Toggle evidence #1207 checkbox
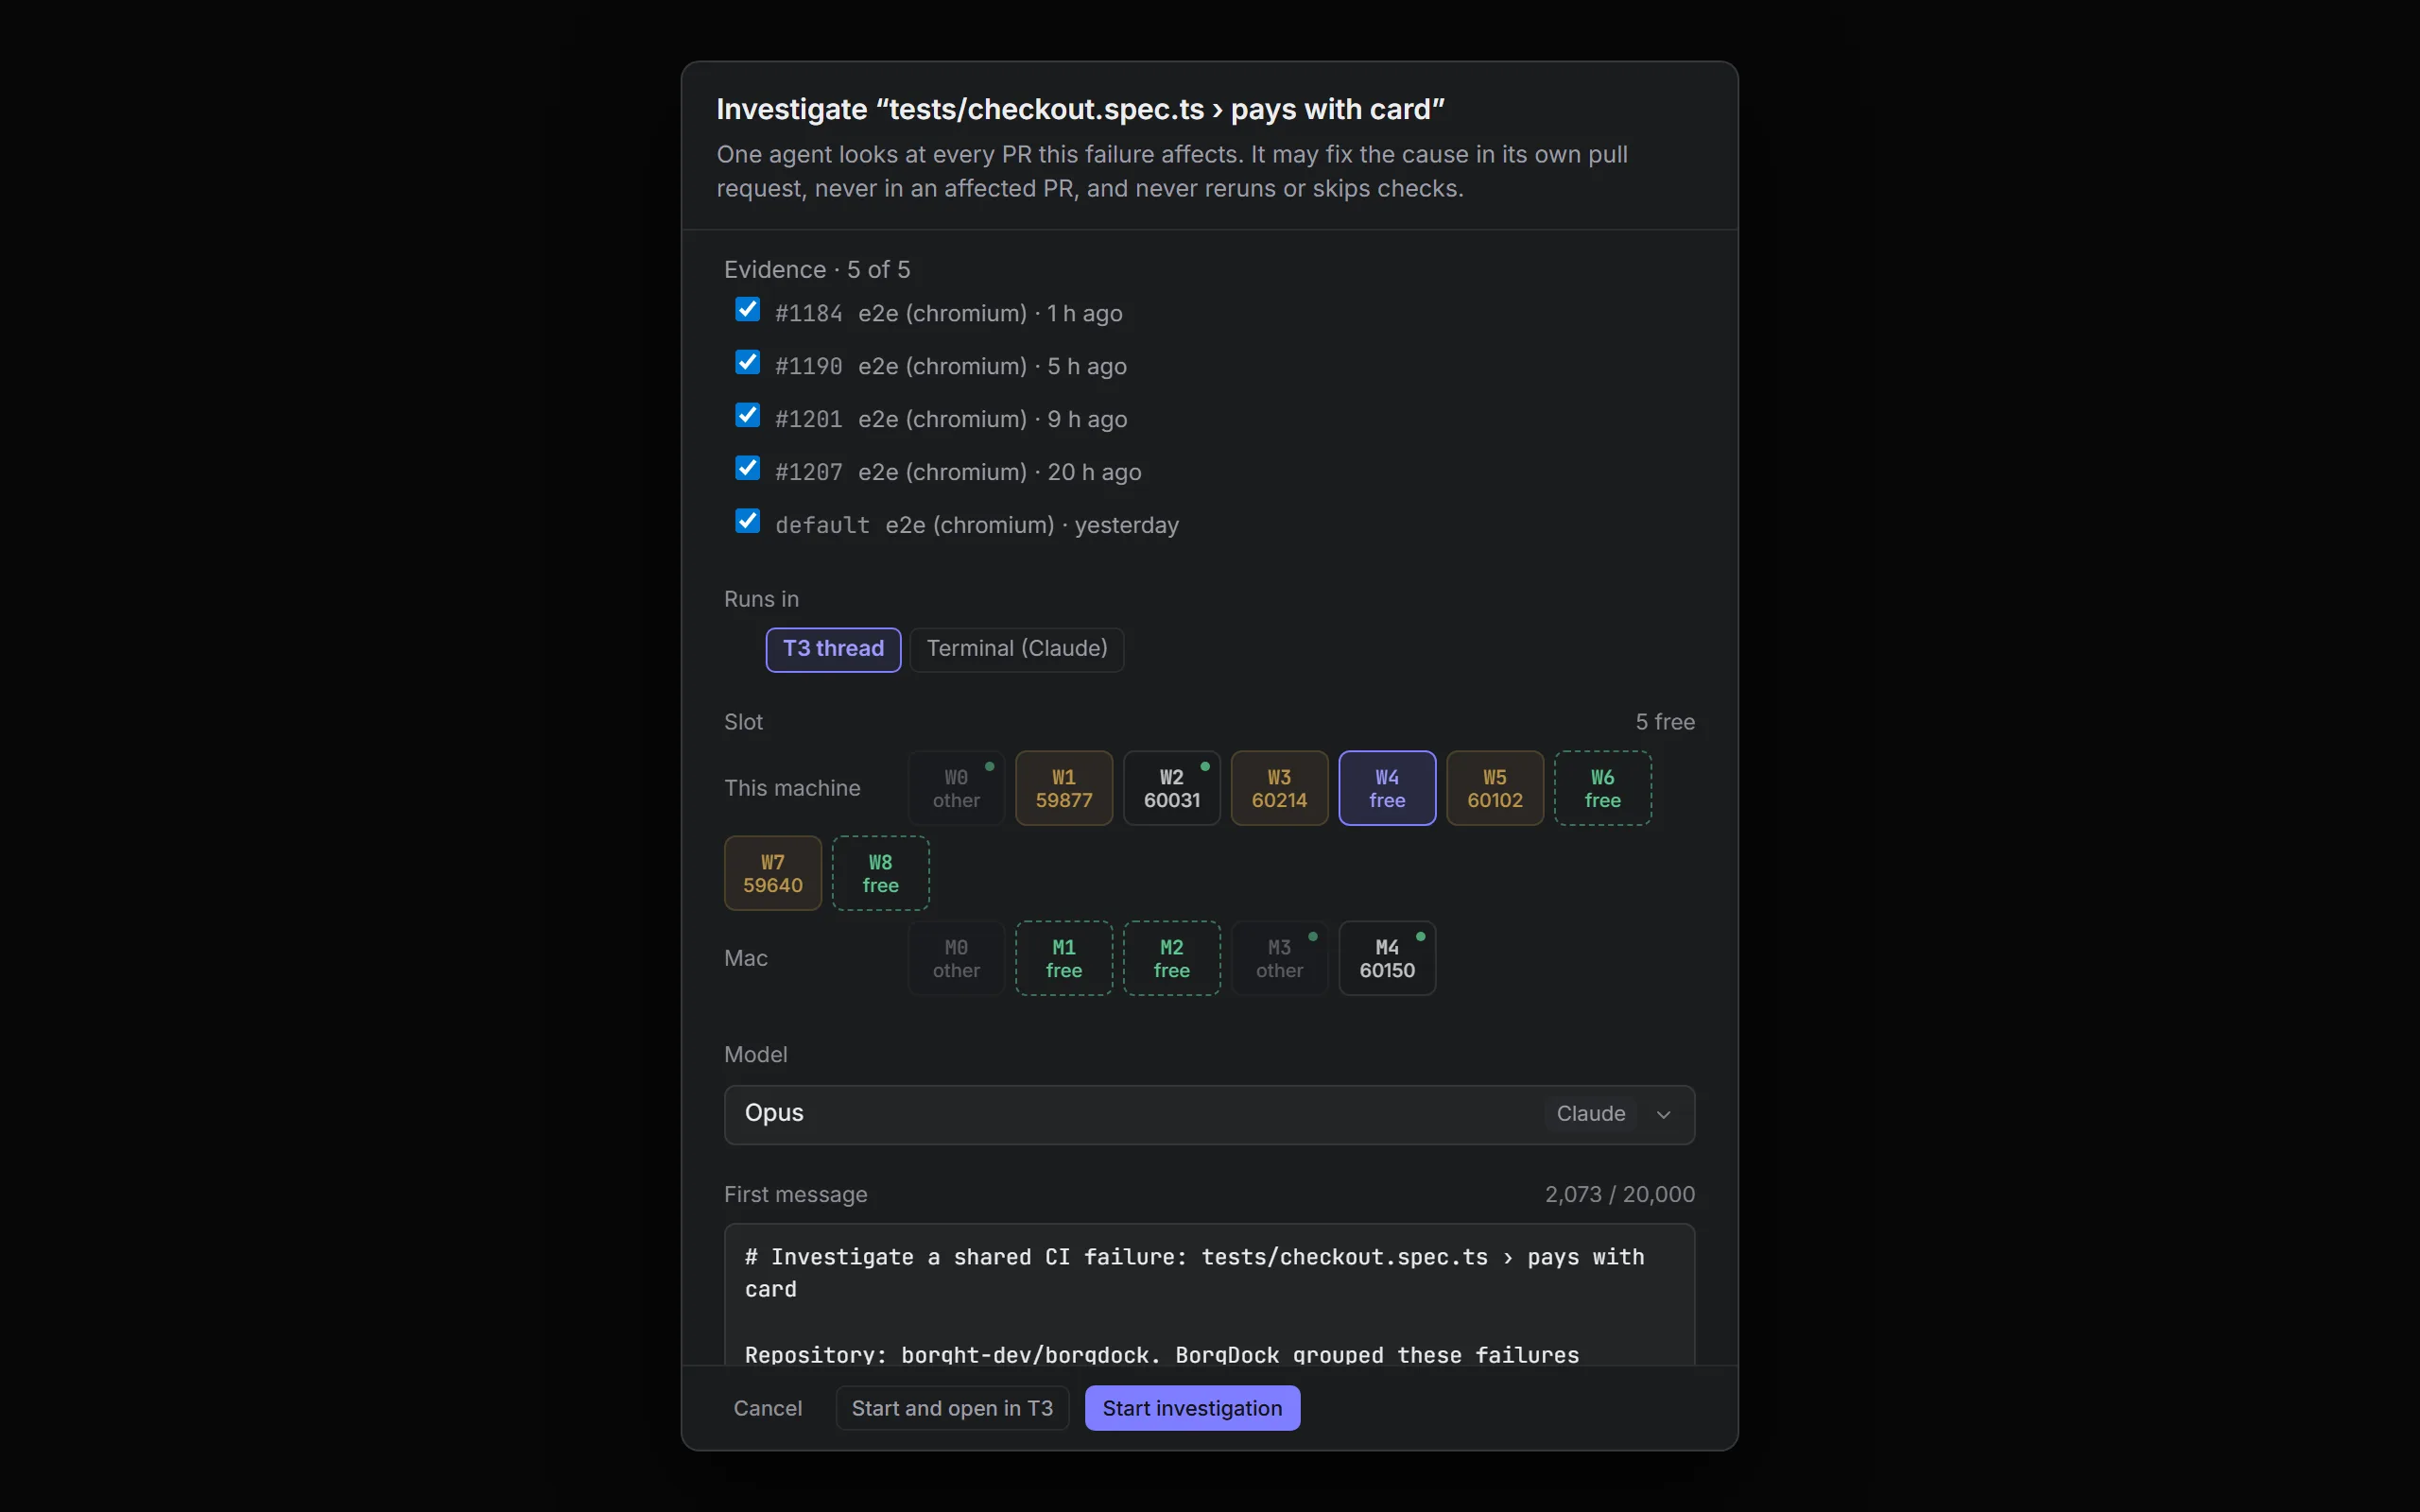The image size is (2420, 1512). 747,468
